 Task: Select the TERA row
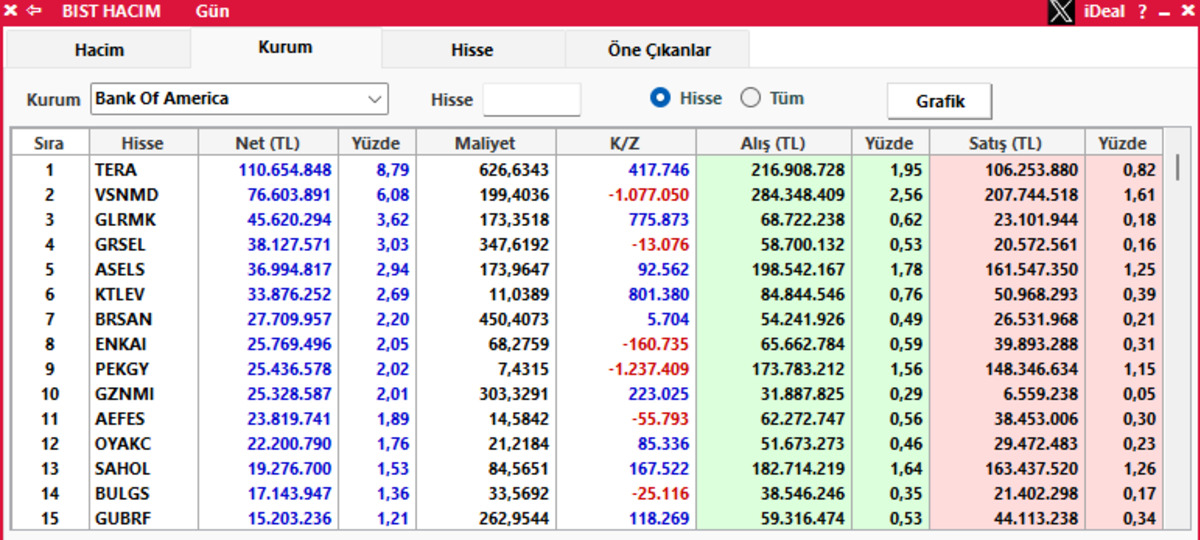(x=587, y=170)
